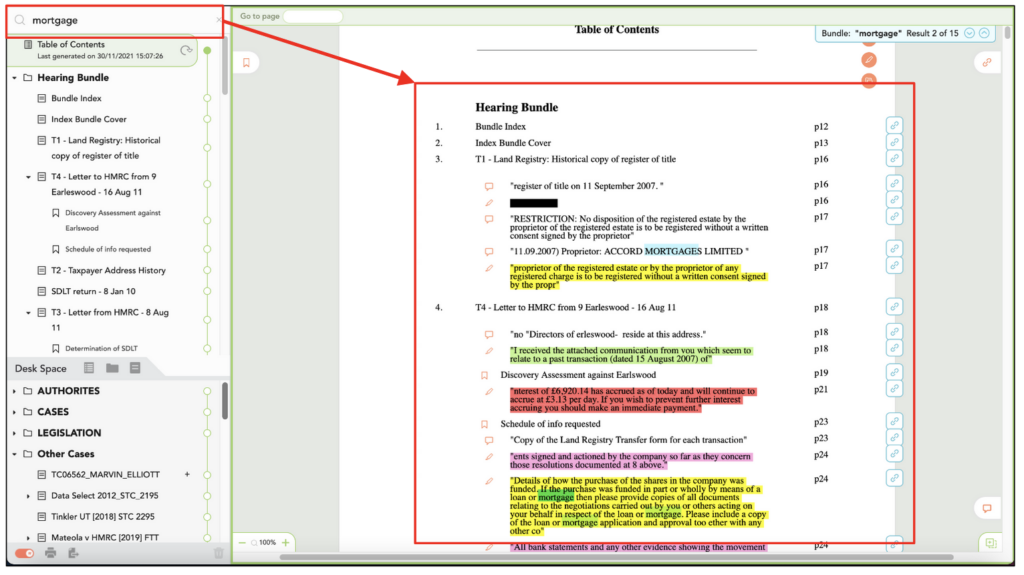Expand the CASES folder
Viewport: 1024px width, 575px height.
(14, 412)
